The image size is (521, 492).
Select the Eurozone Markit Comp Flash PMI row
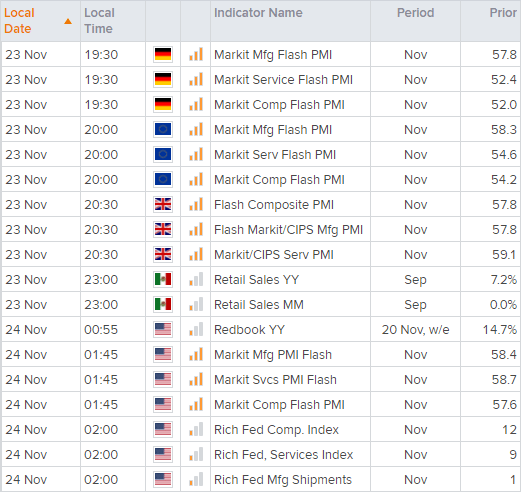click(x=260, y=179)
